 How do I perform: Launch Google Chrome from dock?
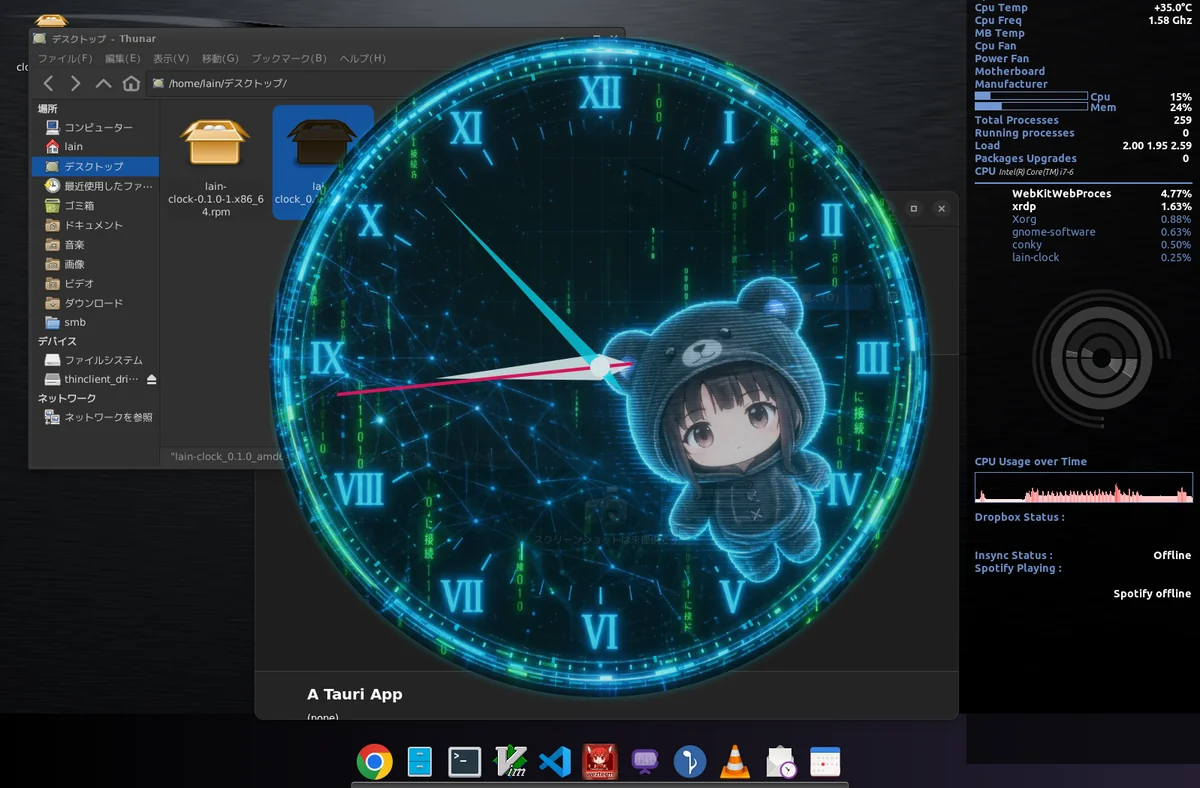[374, 762]
